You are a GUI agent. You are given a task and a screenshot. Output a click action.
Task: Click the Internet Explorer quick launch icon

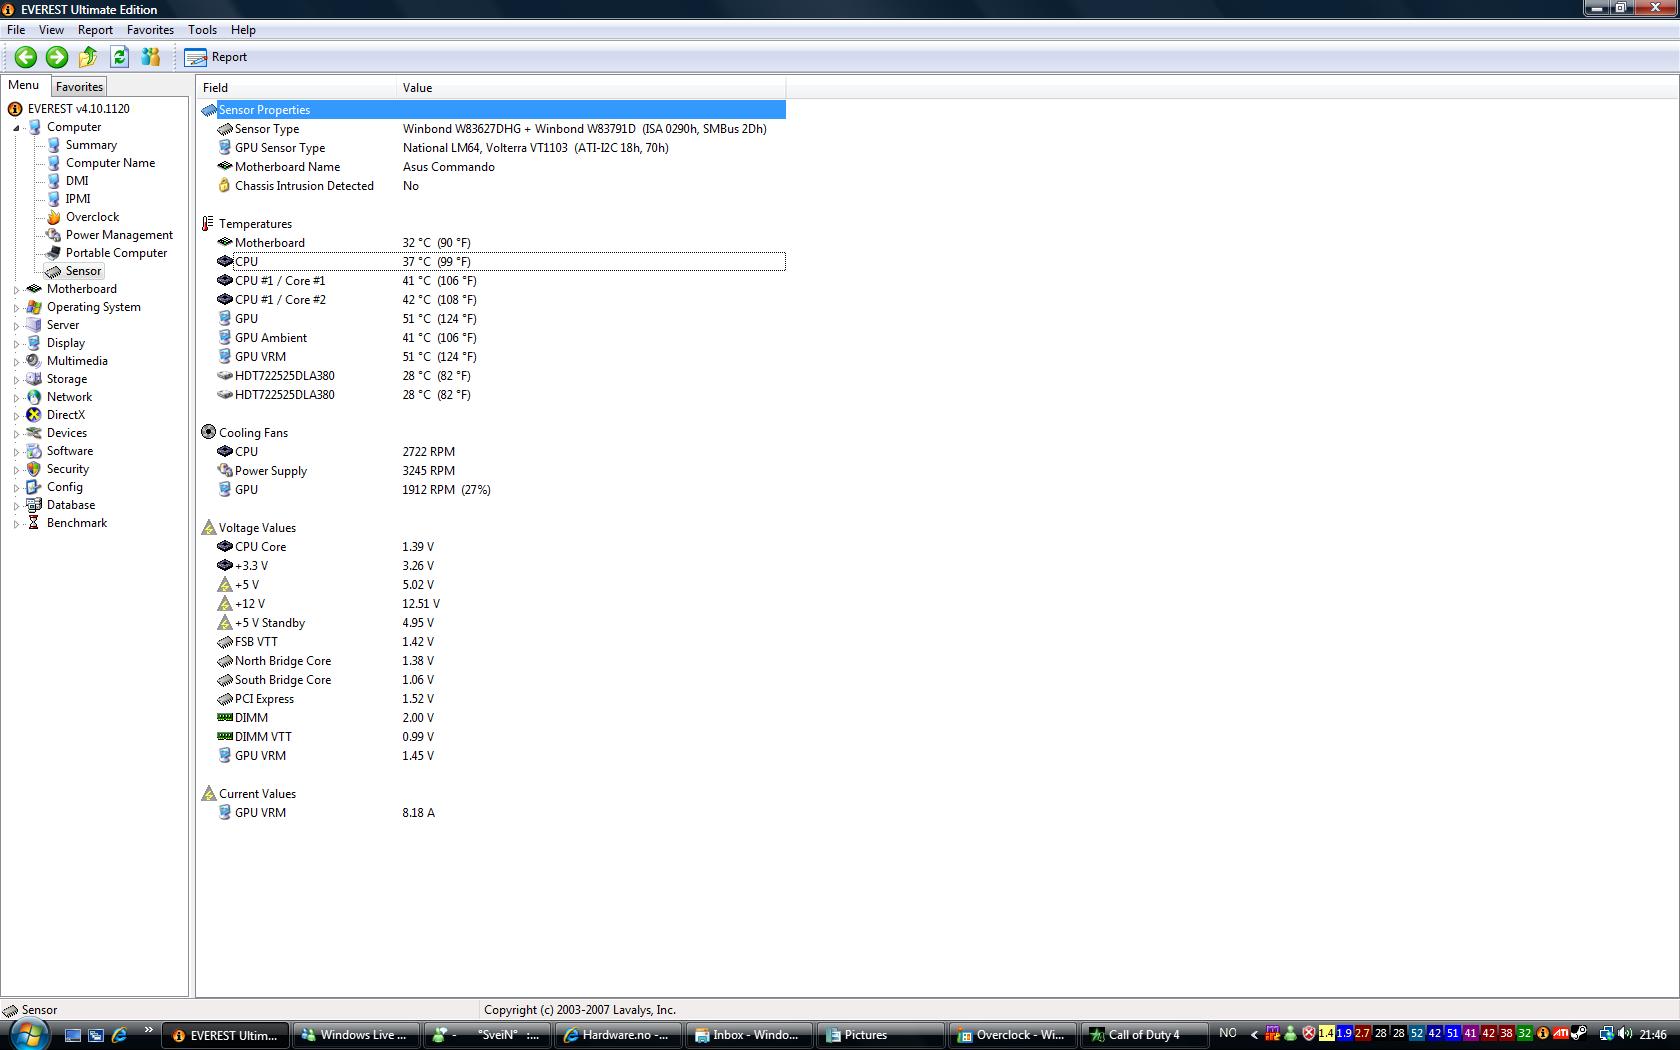click(x=119, y=1035)
